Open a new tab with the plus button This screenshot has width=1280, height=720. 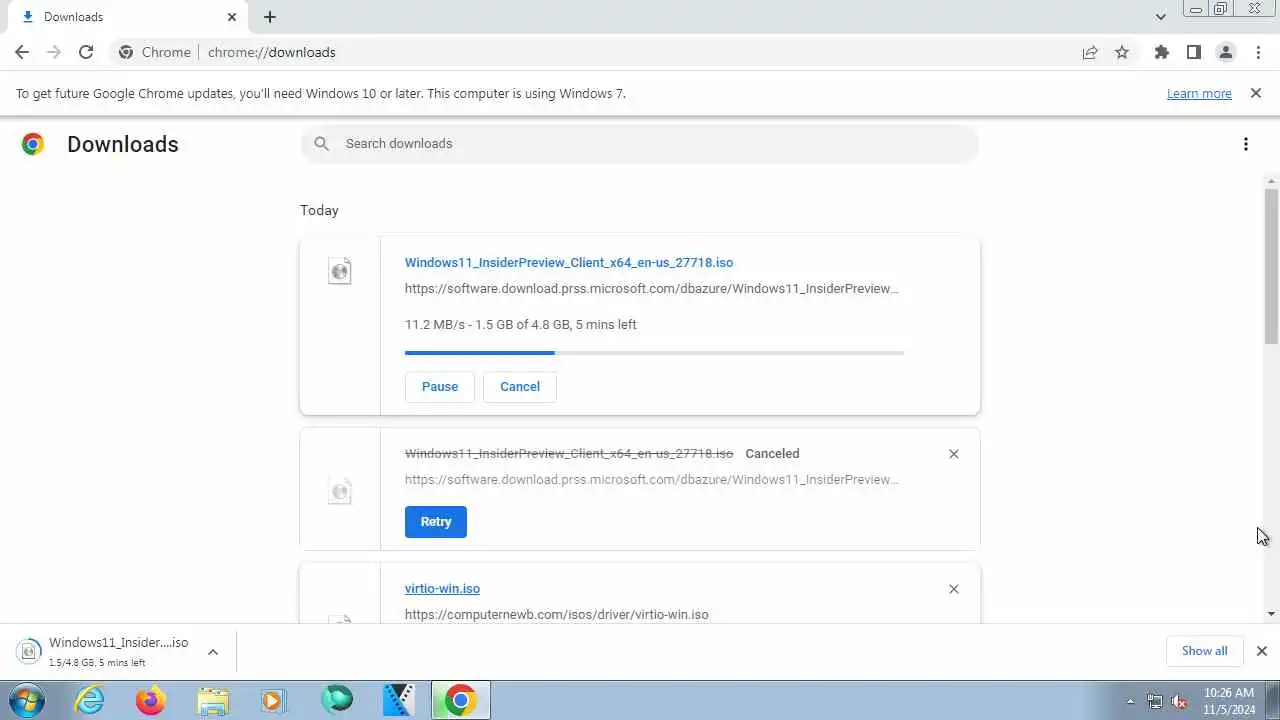tap(270, 17)
